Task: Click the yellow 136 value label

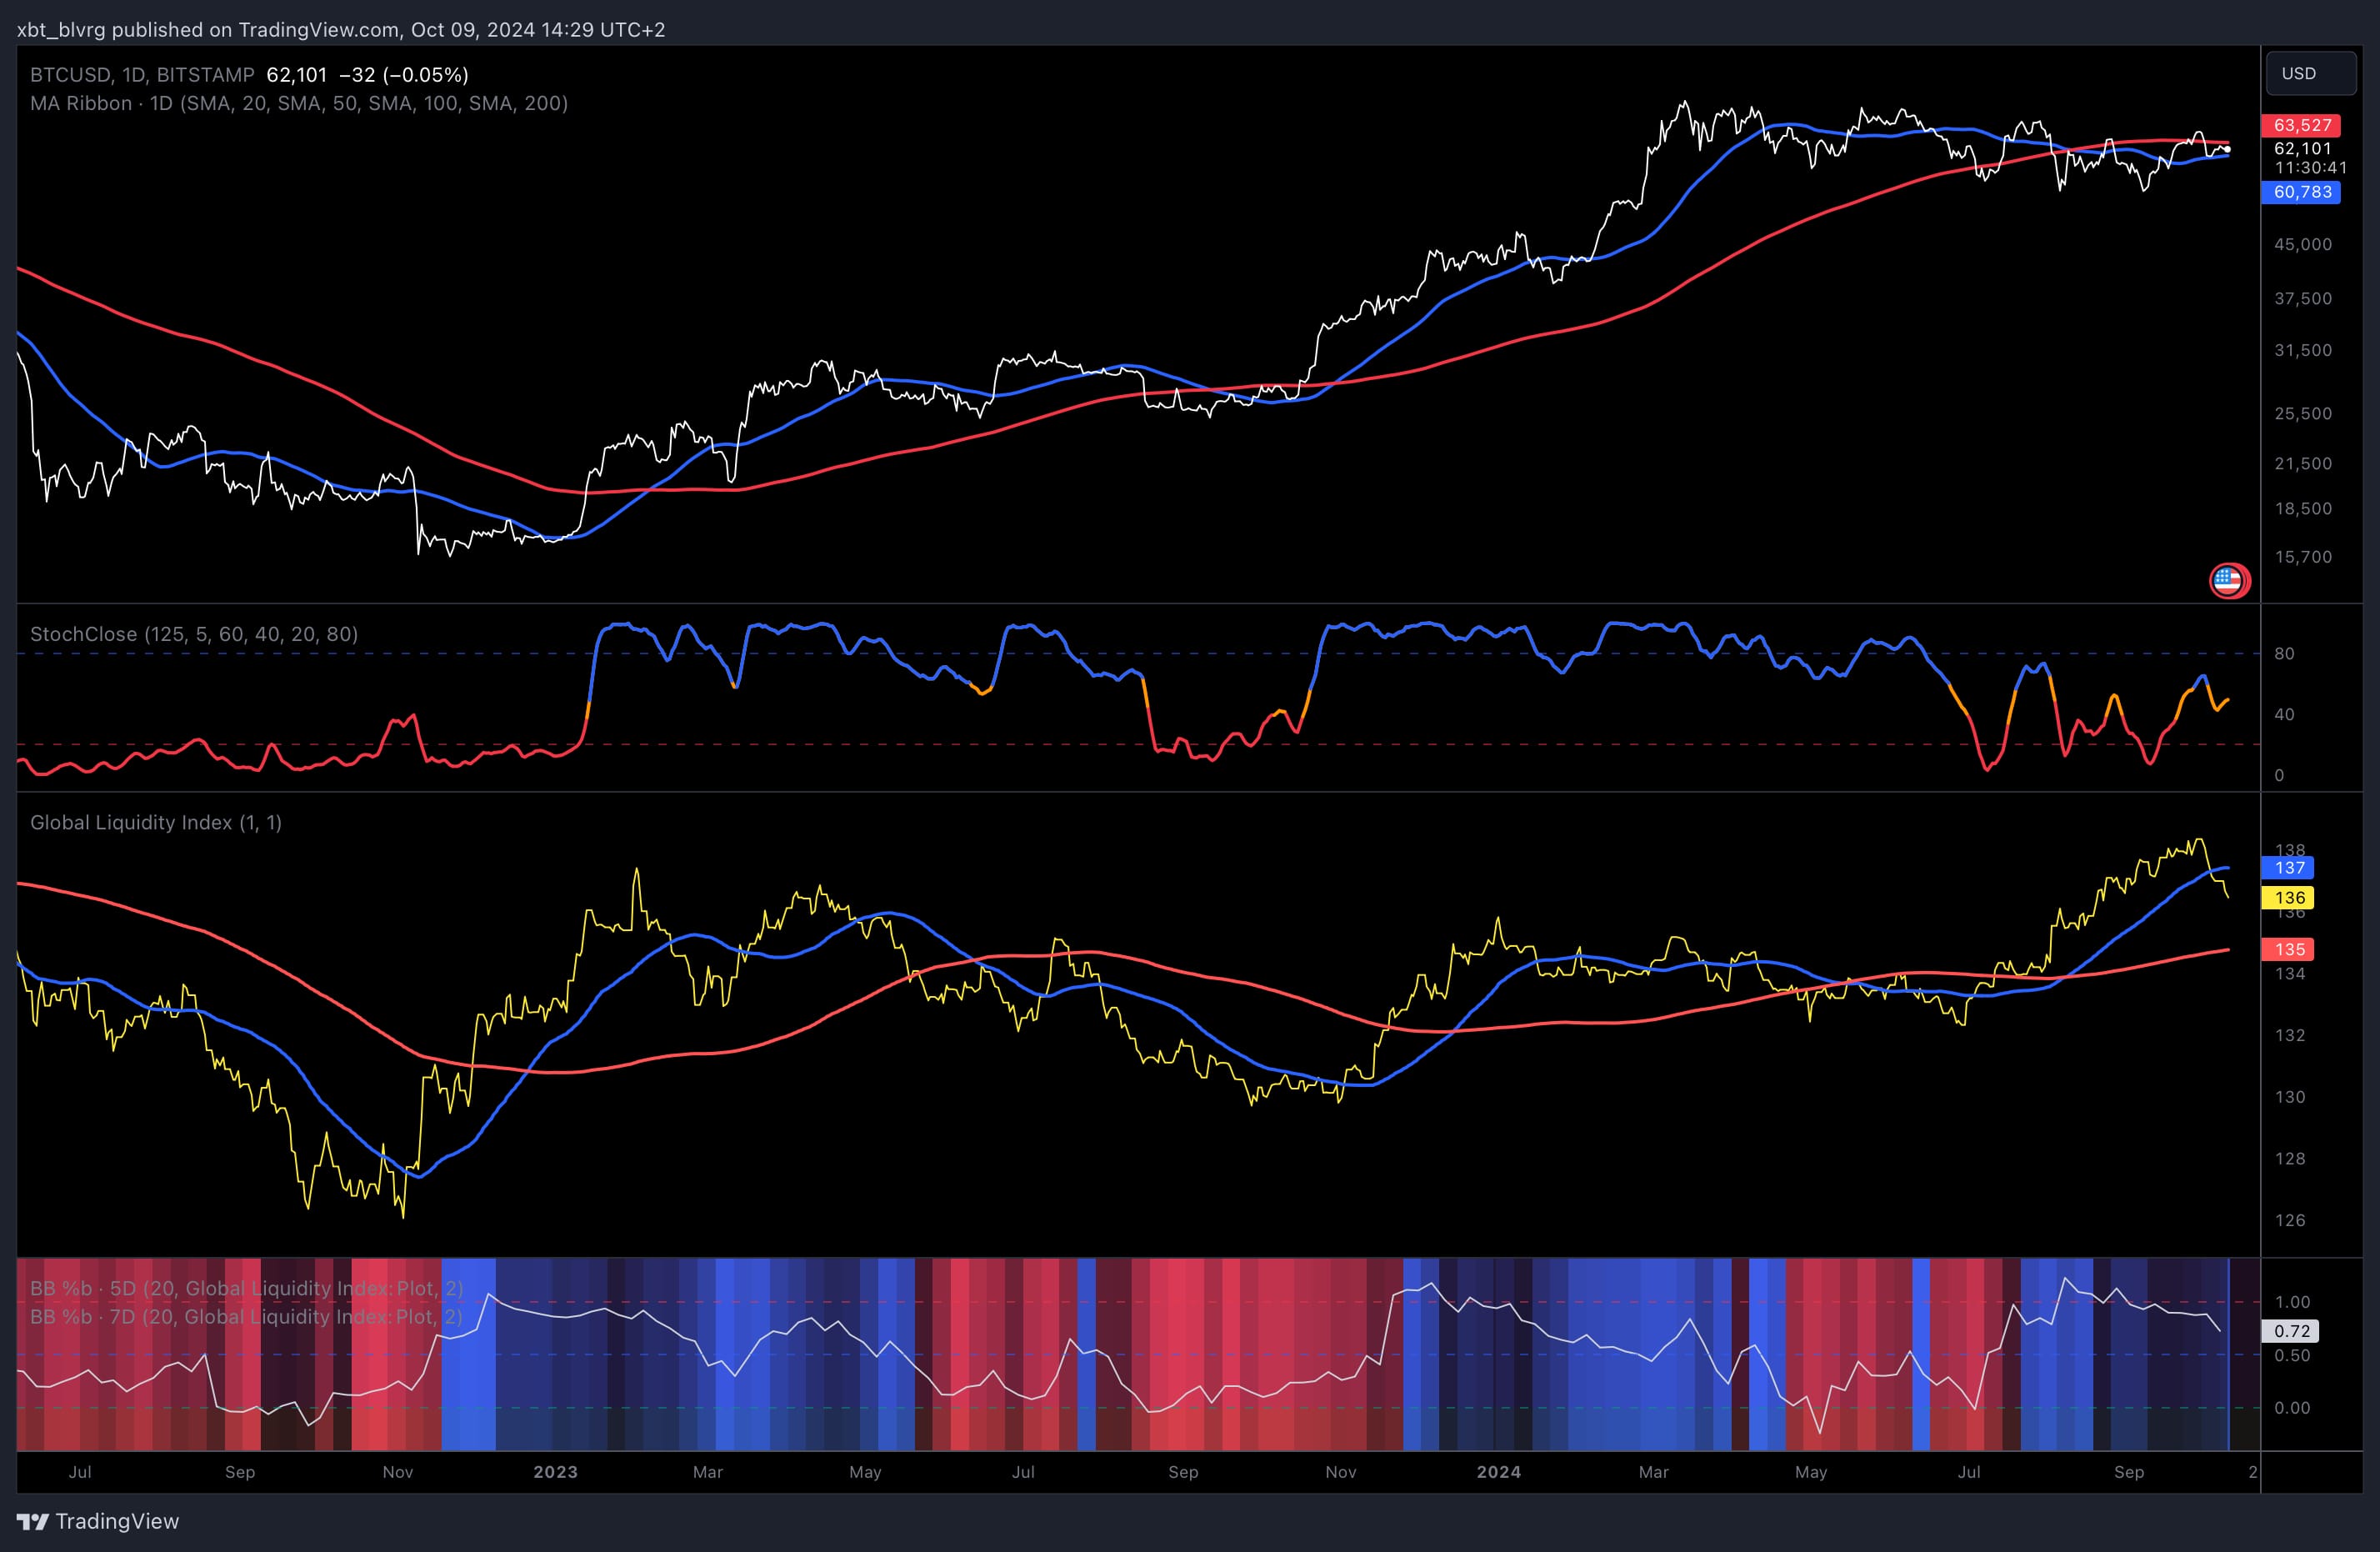Action: pyautogui.click(x=2289, y=897)
